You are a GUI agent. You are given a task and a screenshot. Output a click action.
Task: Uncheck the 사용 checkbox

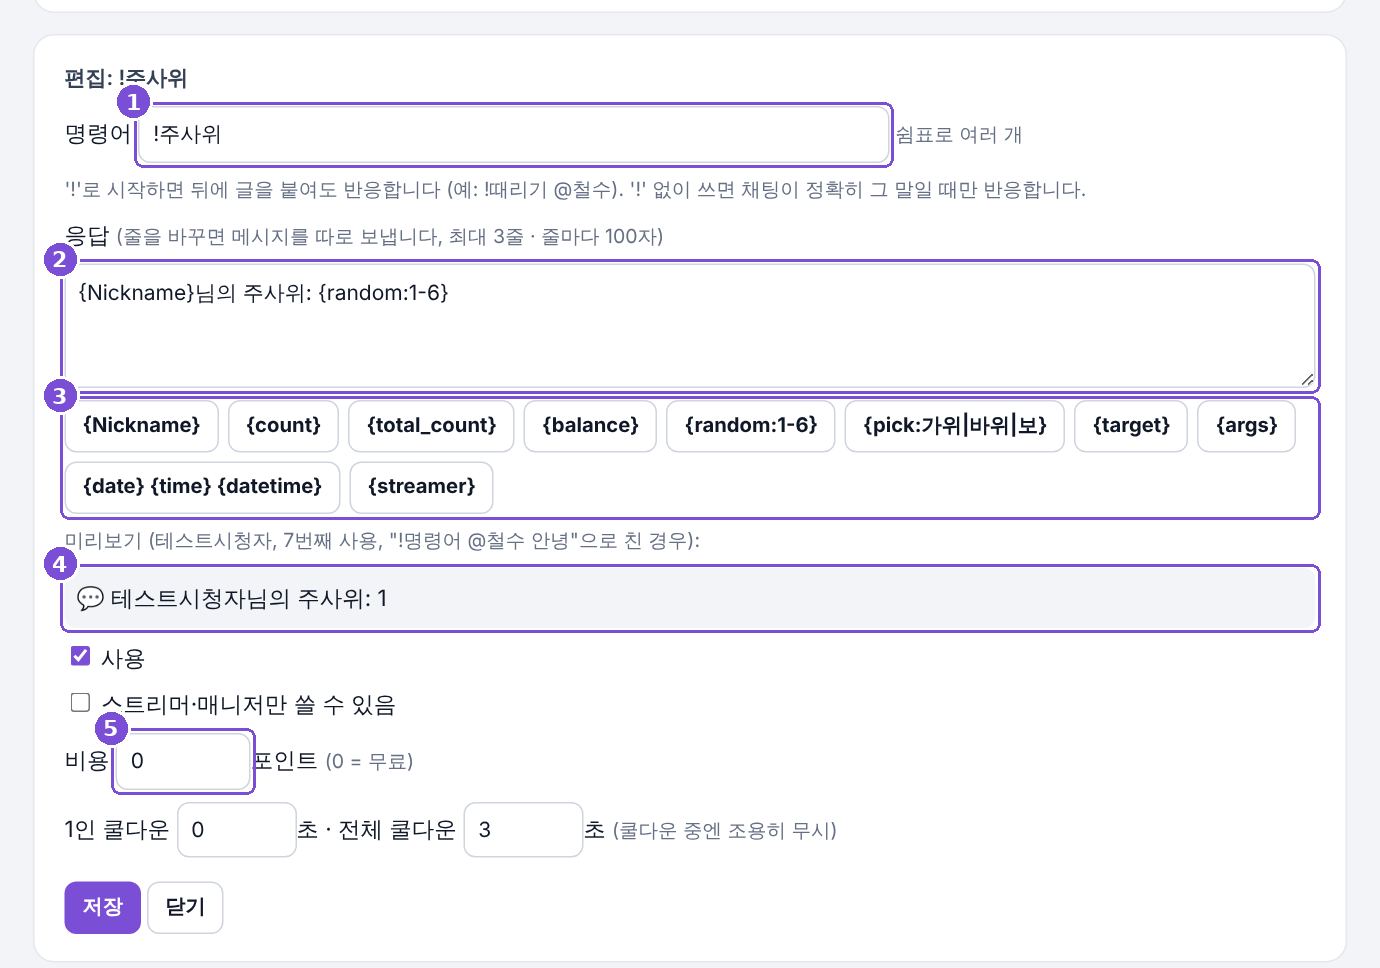coord(81,656)
